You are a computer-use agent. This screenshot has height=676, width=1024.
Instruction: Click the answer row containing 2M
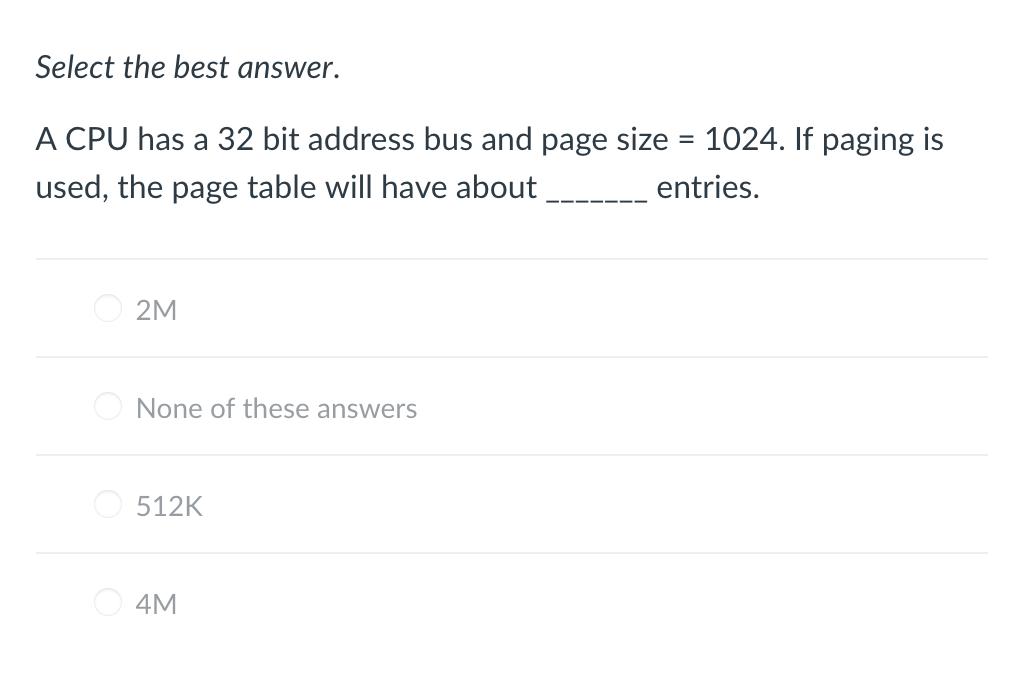click(x=400, y=308)
